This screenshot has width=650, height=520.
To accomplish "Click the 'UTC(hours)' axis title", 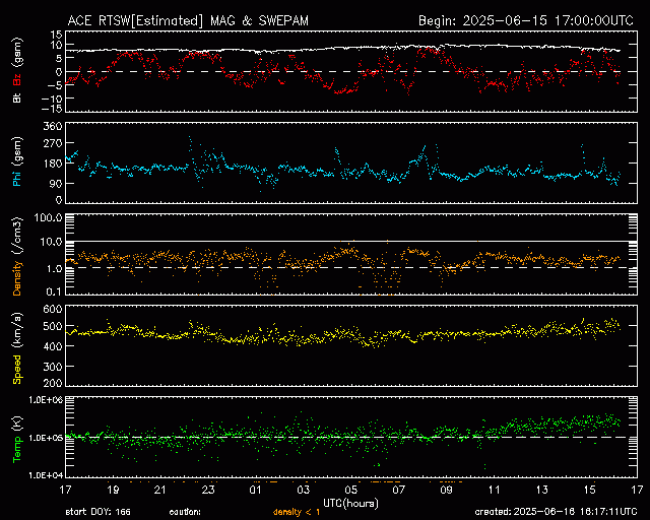I will [x=351, y=504].
